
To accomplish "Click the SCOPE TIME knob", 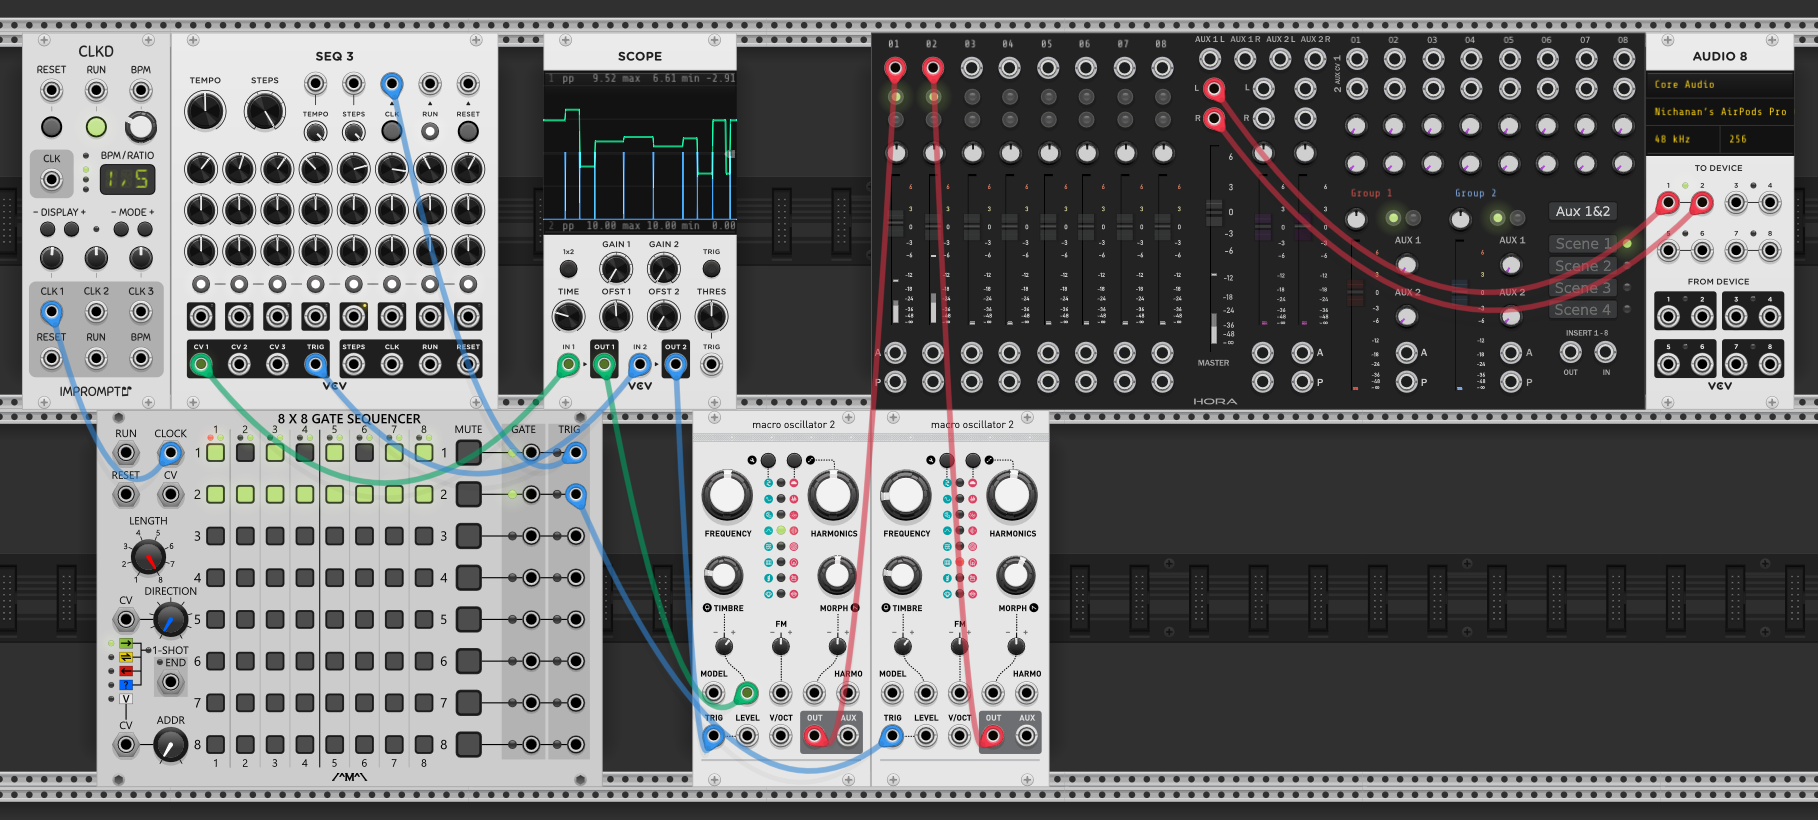I will [x=568, y=317].
